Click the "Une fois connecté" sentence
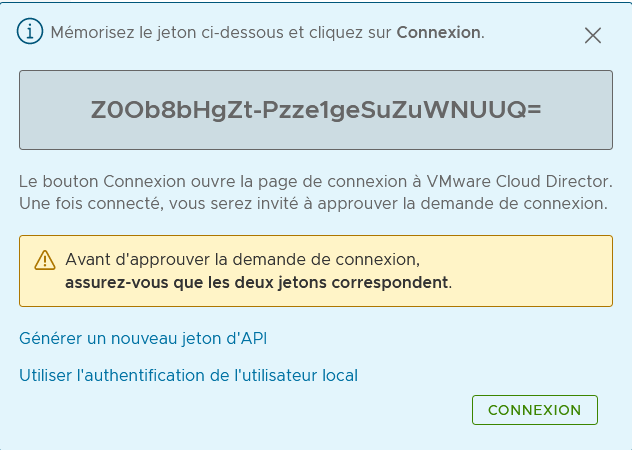The height and width of the screenshot is (450, 632). (x=82, y=203)
